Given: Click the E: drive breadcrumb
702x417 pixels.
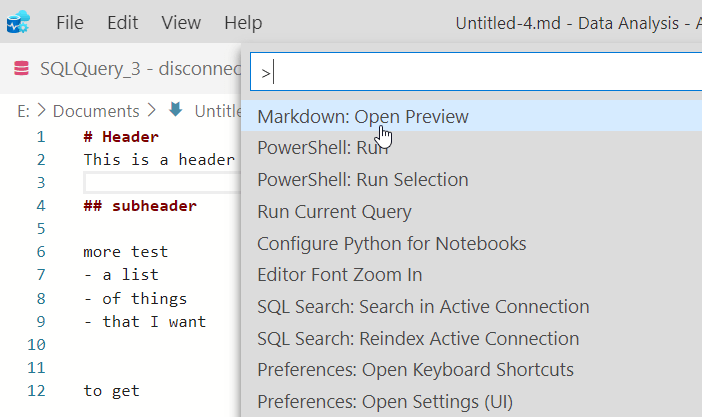Looking at the screenshot, I should point(23,110).
